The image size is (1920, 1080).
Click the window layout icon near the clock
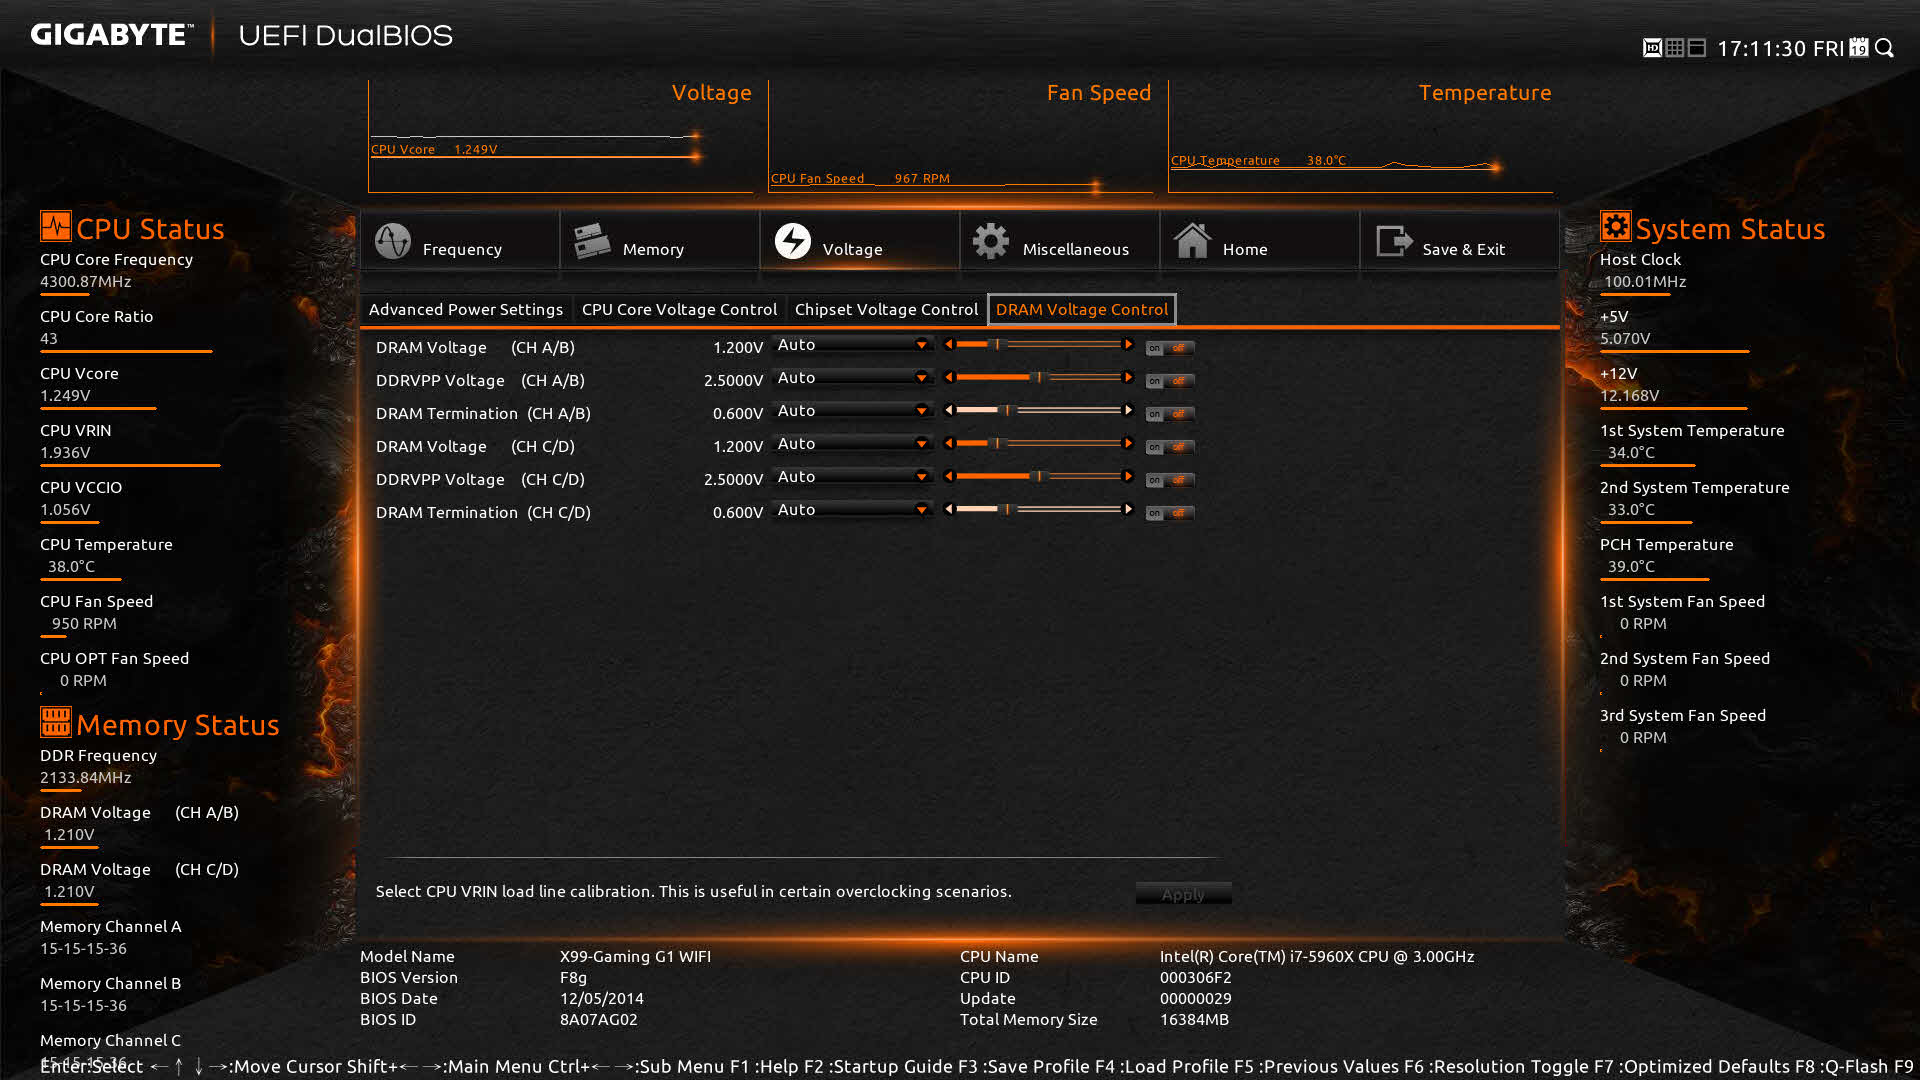(x=1697, y=48)
